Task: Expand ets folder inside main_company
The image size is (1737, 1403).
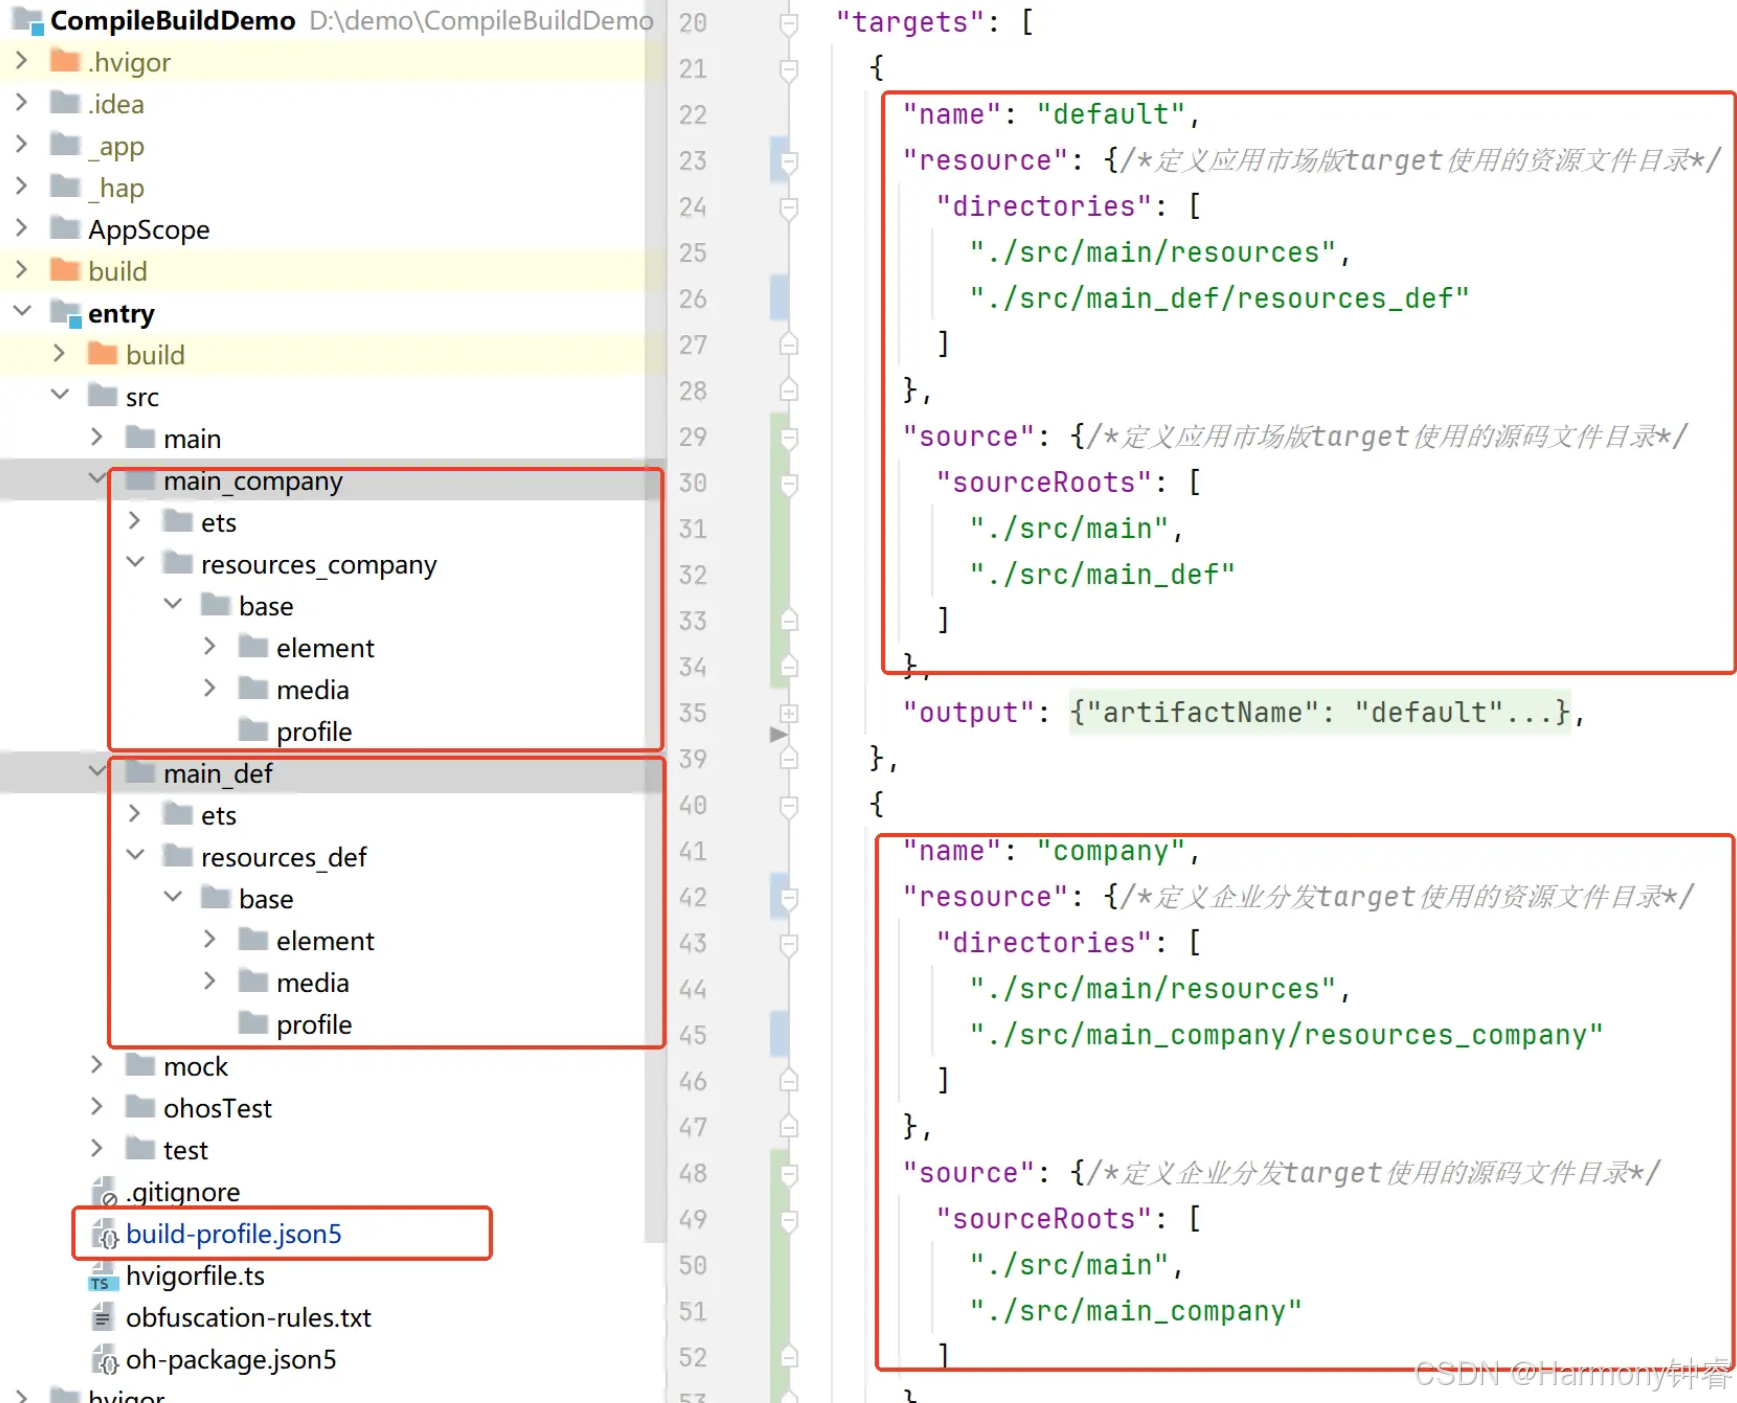Action: [x=135, y=521]
